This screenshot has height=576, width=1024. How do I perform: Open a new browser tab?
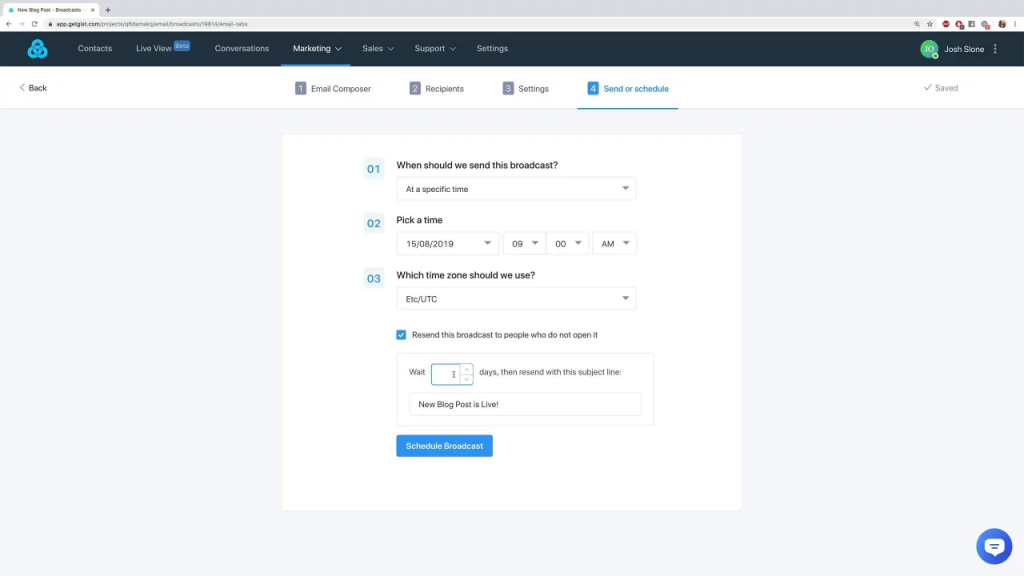[108, 9]
